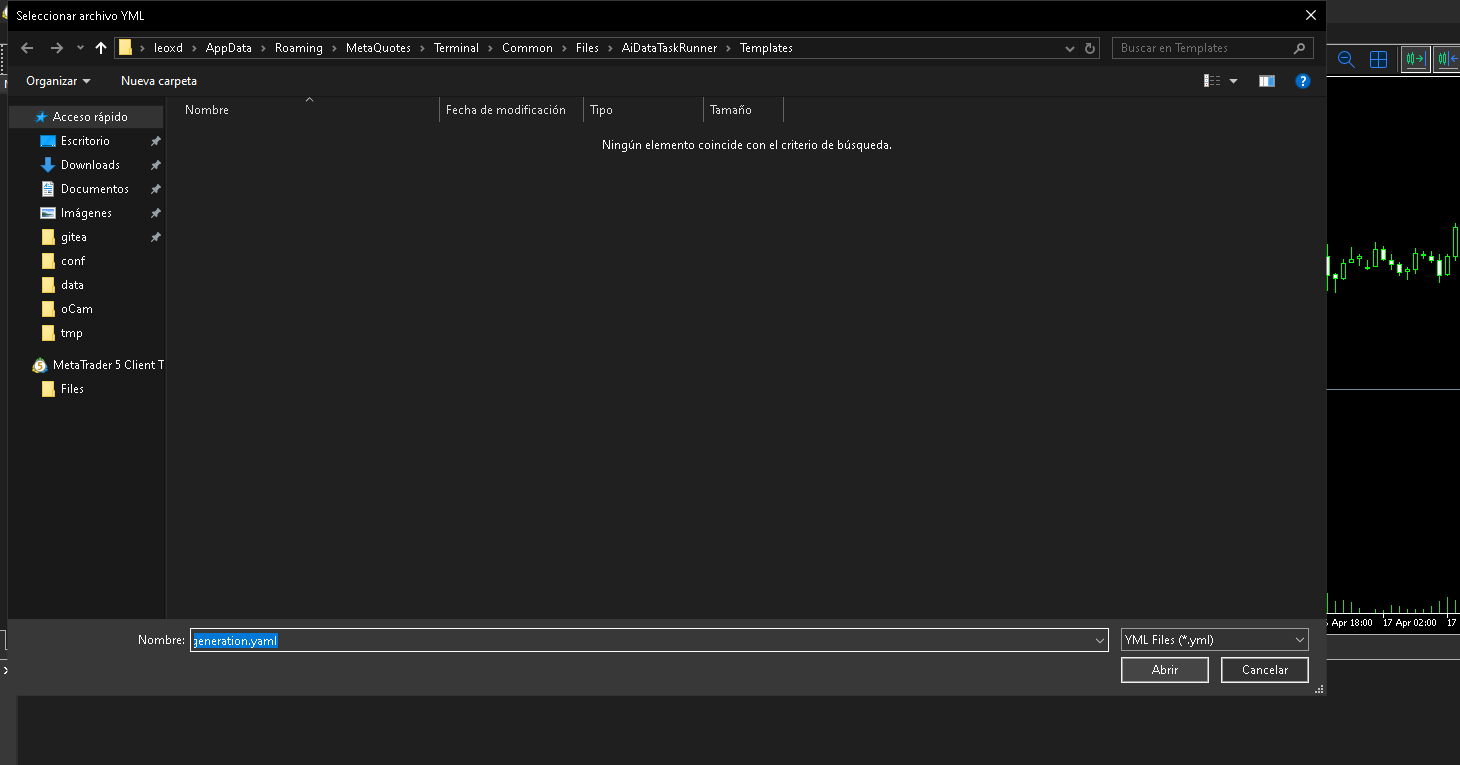Click Nueva carpeta in the toolbar
The height and width of the screenshot is (765, 1460).
(159, 81)
